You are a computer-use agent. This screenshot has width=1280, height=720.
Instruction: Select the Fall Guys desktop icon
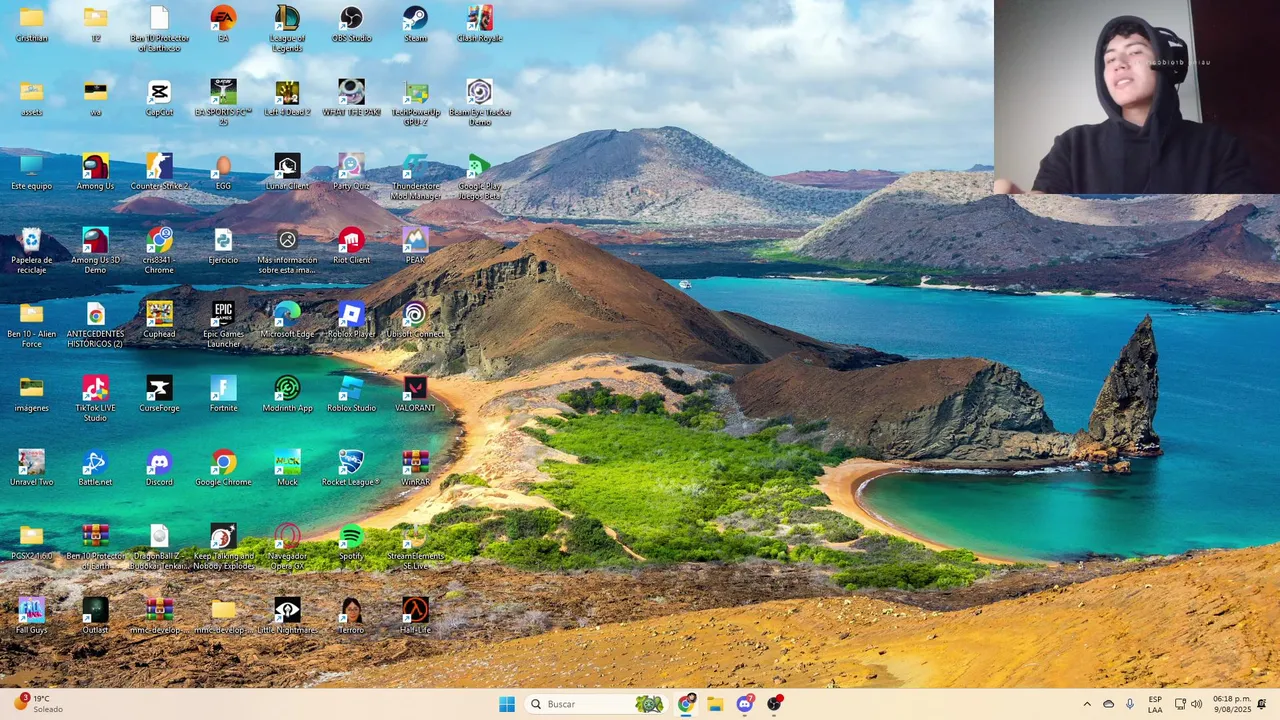coord(31,616)
